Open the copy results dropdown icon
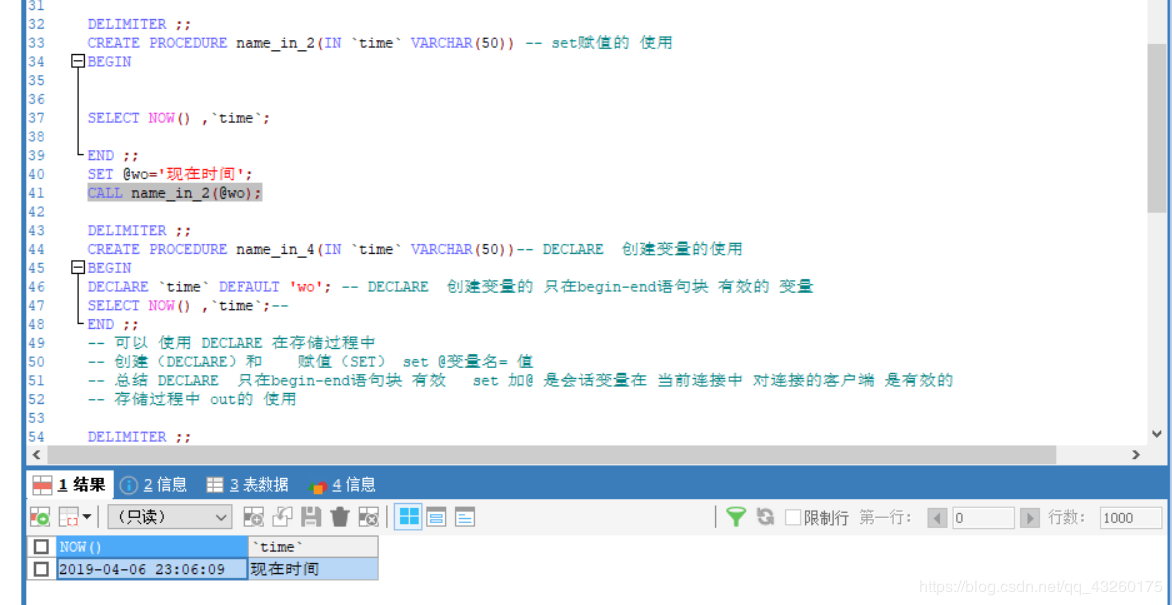1172x605 pixels. tap(75, 517)
